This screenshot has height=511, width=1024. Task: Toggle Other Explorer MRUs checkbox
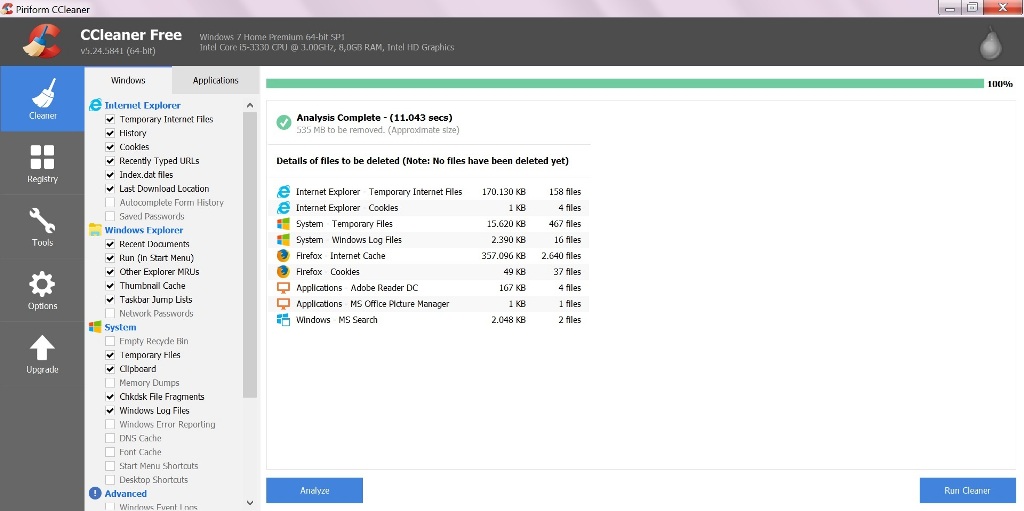110,272
